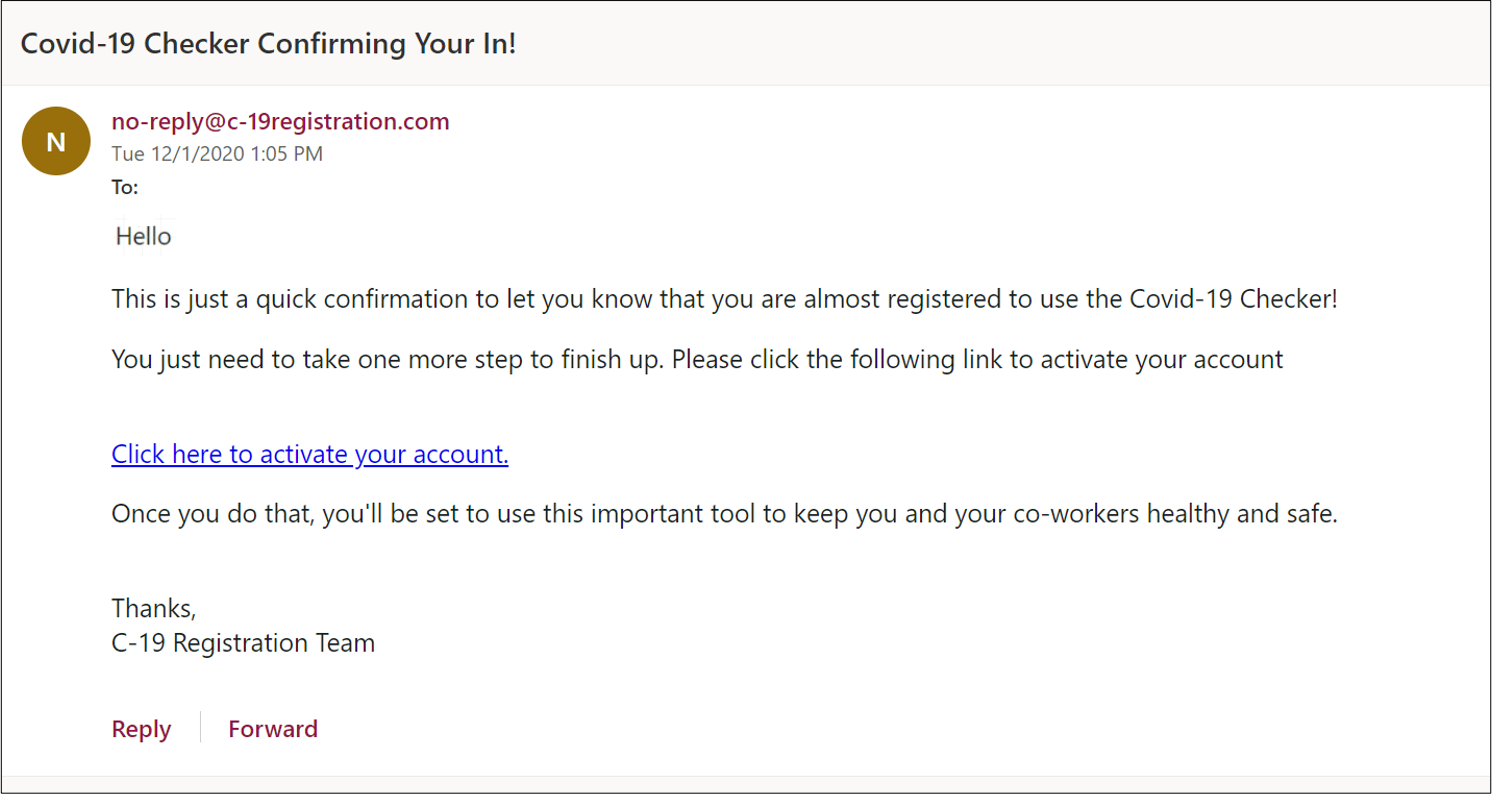Viewport: 1492px width, 794px height.
Task: Click the email subject 'Covid-19 Checker Confirming Your In!'
Action: (x=268, y=44)
